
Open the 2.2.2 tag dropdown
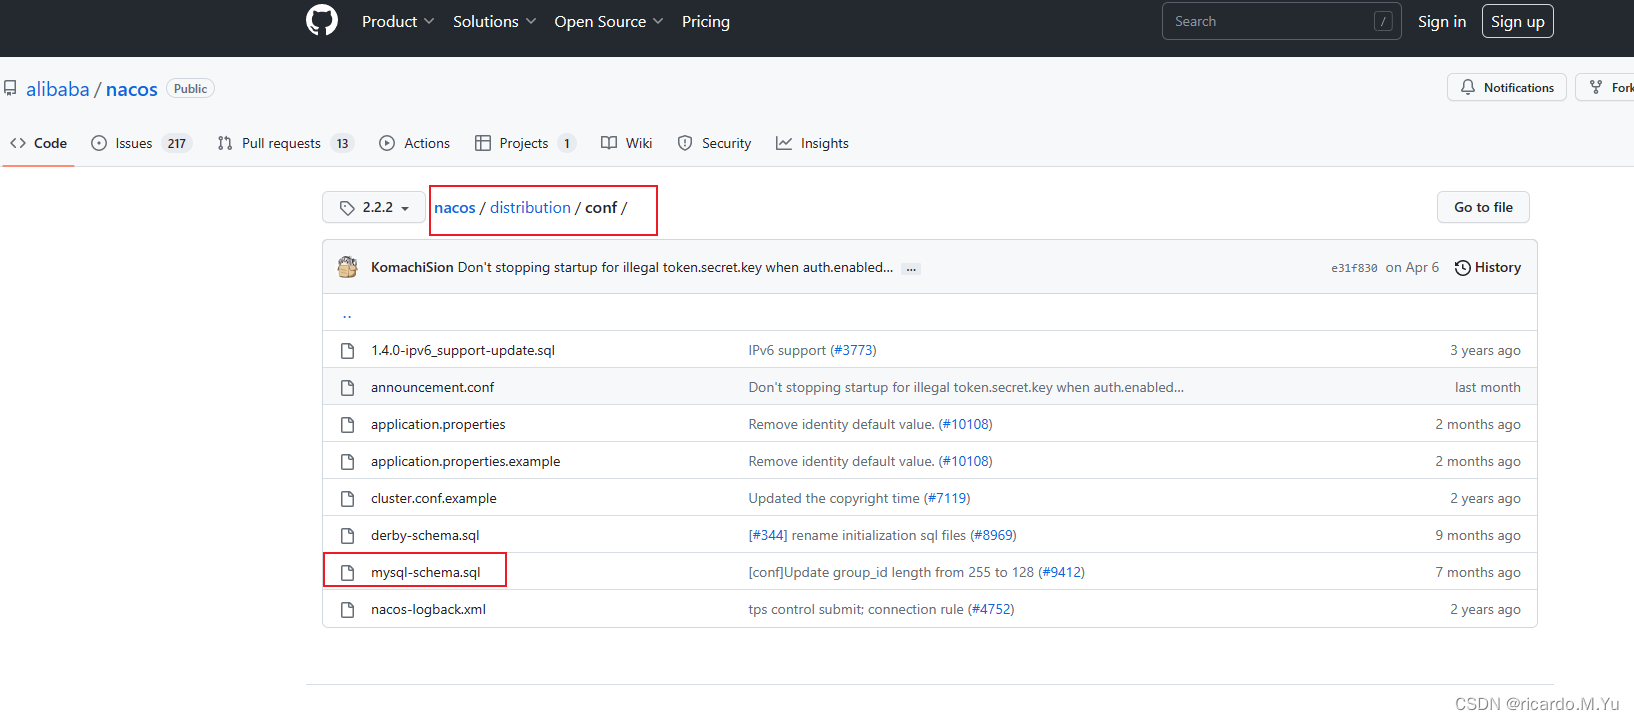[x=374, y=207]
